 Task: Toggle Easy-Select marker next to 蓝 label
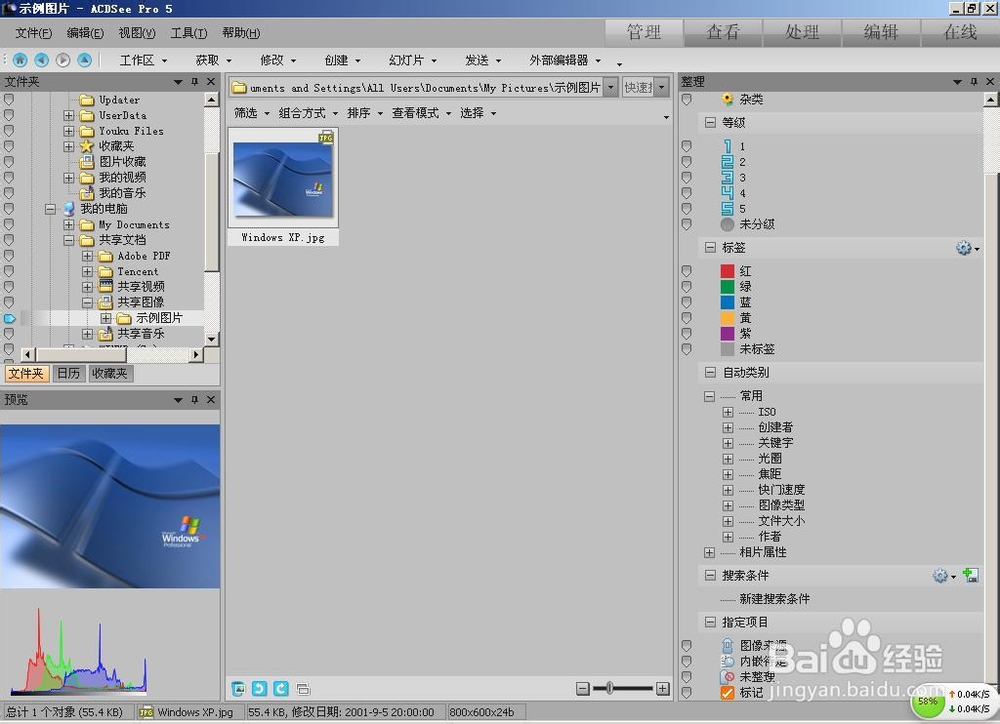[686, 302]
